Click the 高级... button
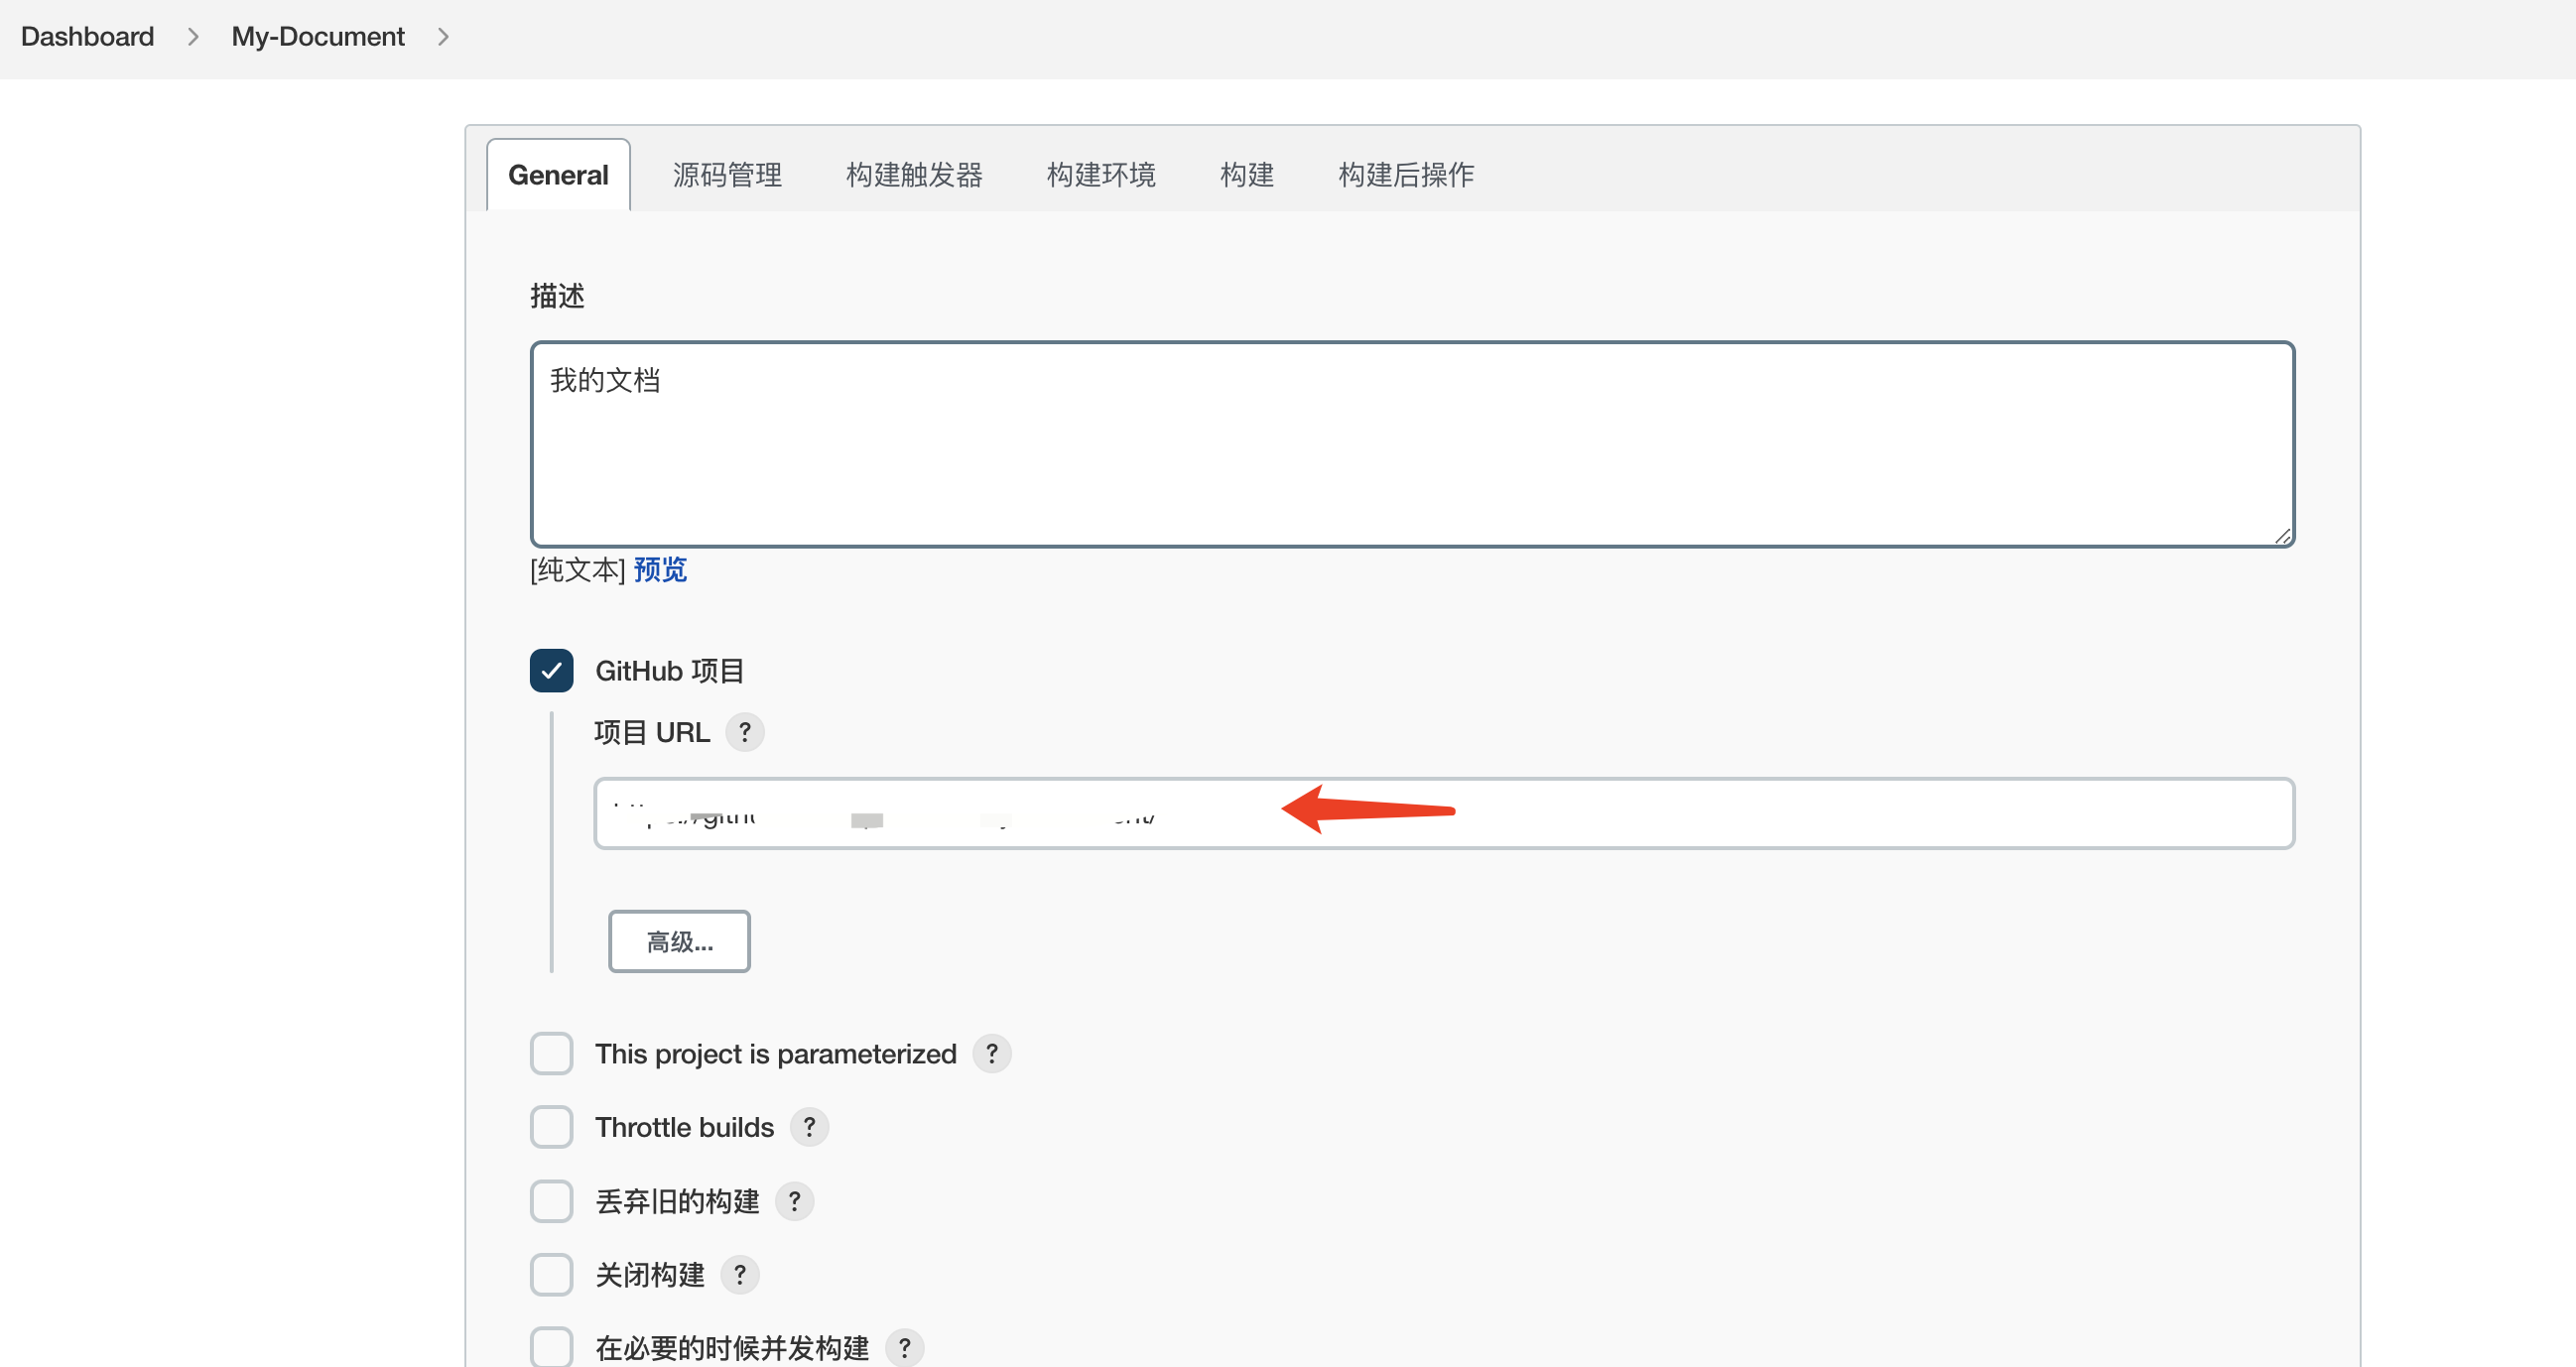2576x1367 pixels. point(679,942)
